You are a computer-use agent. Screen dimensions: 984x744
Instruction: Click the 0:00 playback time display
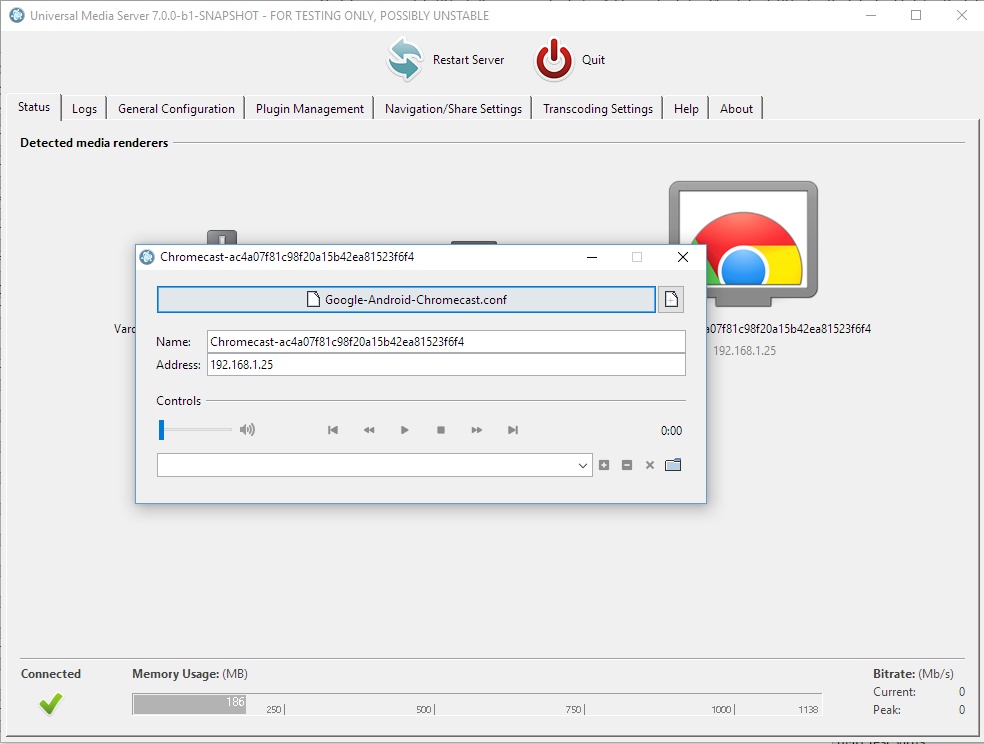click(x=671, y=430)
